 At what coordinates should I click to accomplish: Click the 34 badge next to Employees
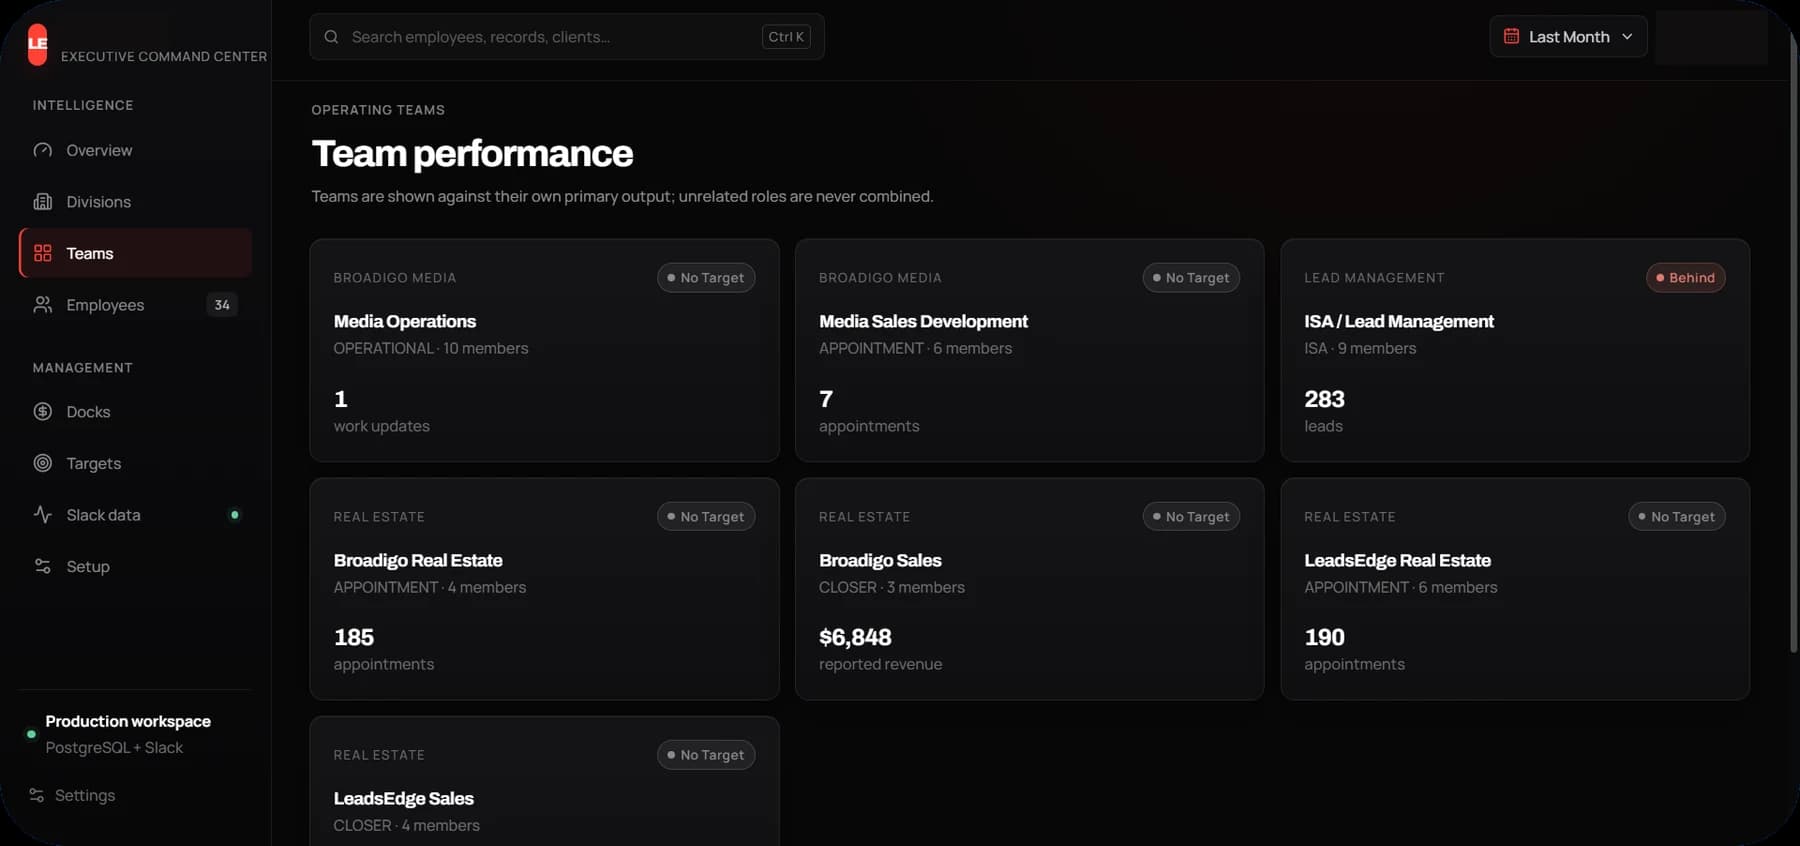click(222, 305)
